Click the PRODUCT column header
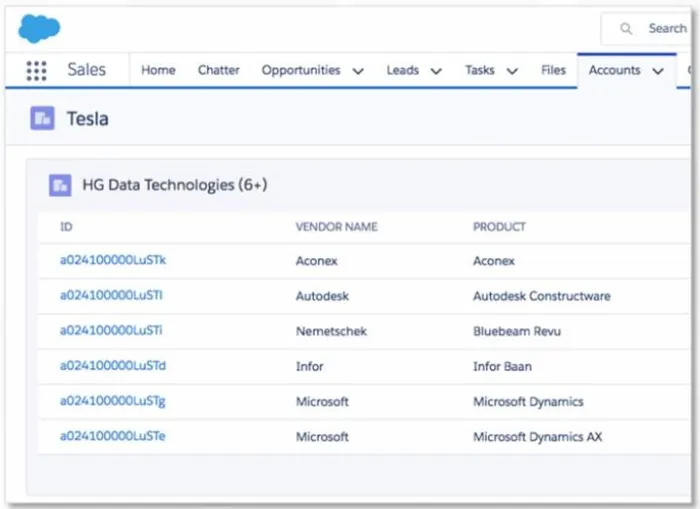The width and height of the screenshot is (700, 509). 499,227
